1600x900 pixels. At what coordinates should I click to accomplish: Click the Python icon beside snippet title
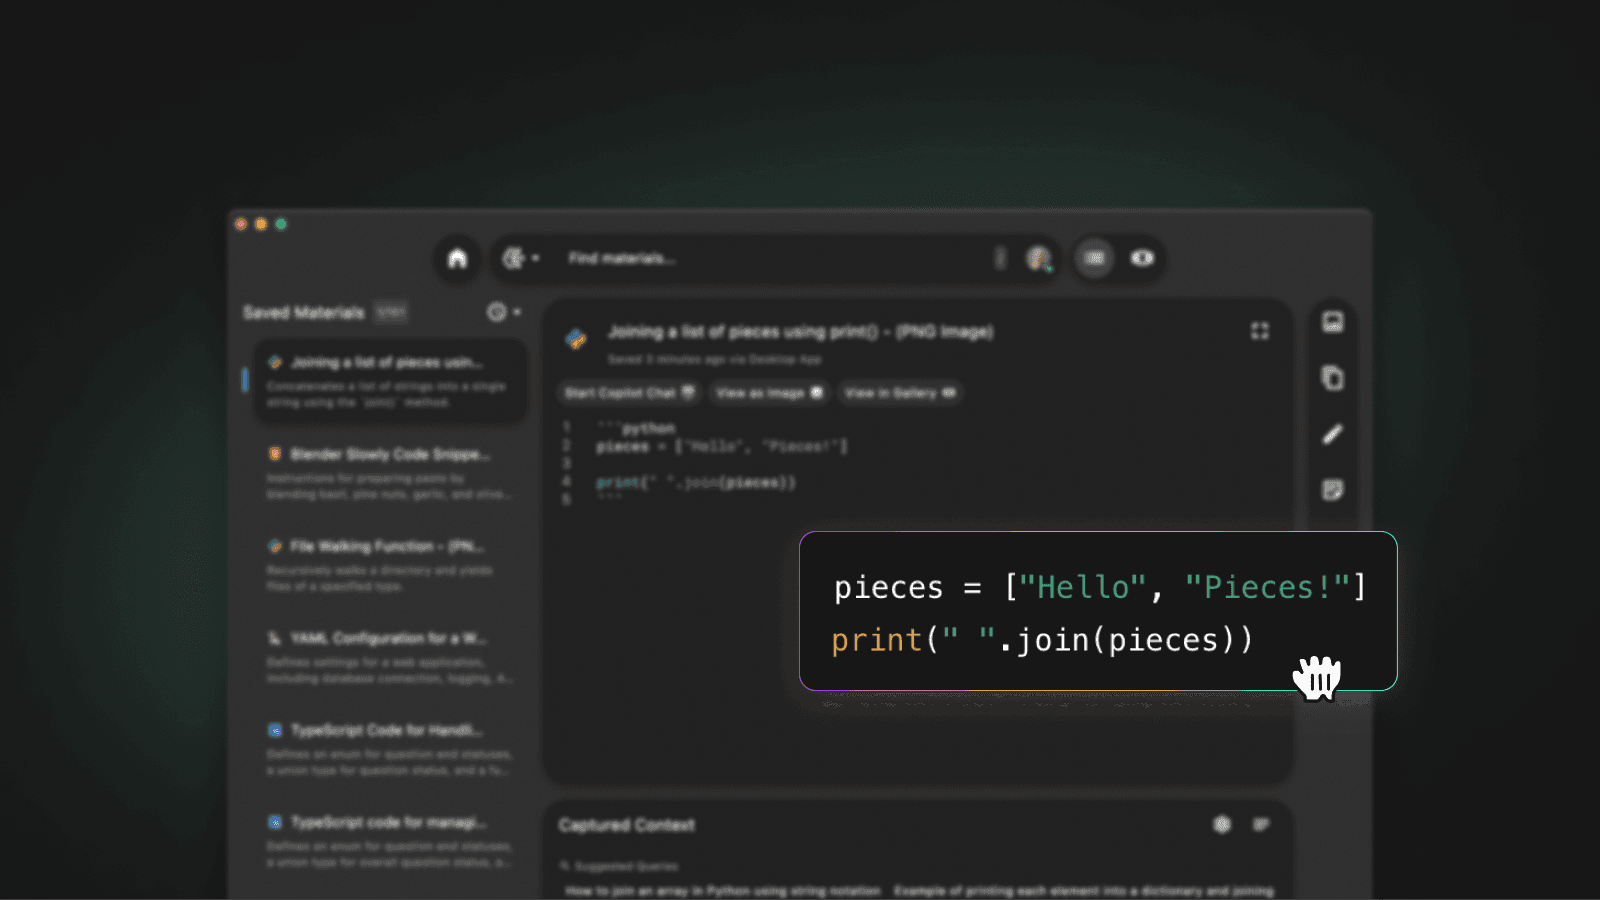[576, 339]
